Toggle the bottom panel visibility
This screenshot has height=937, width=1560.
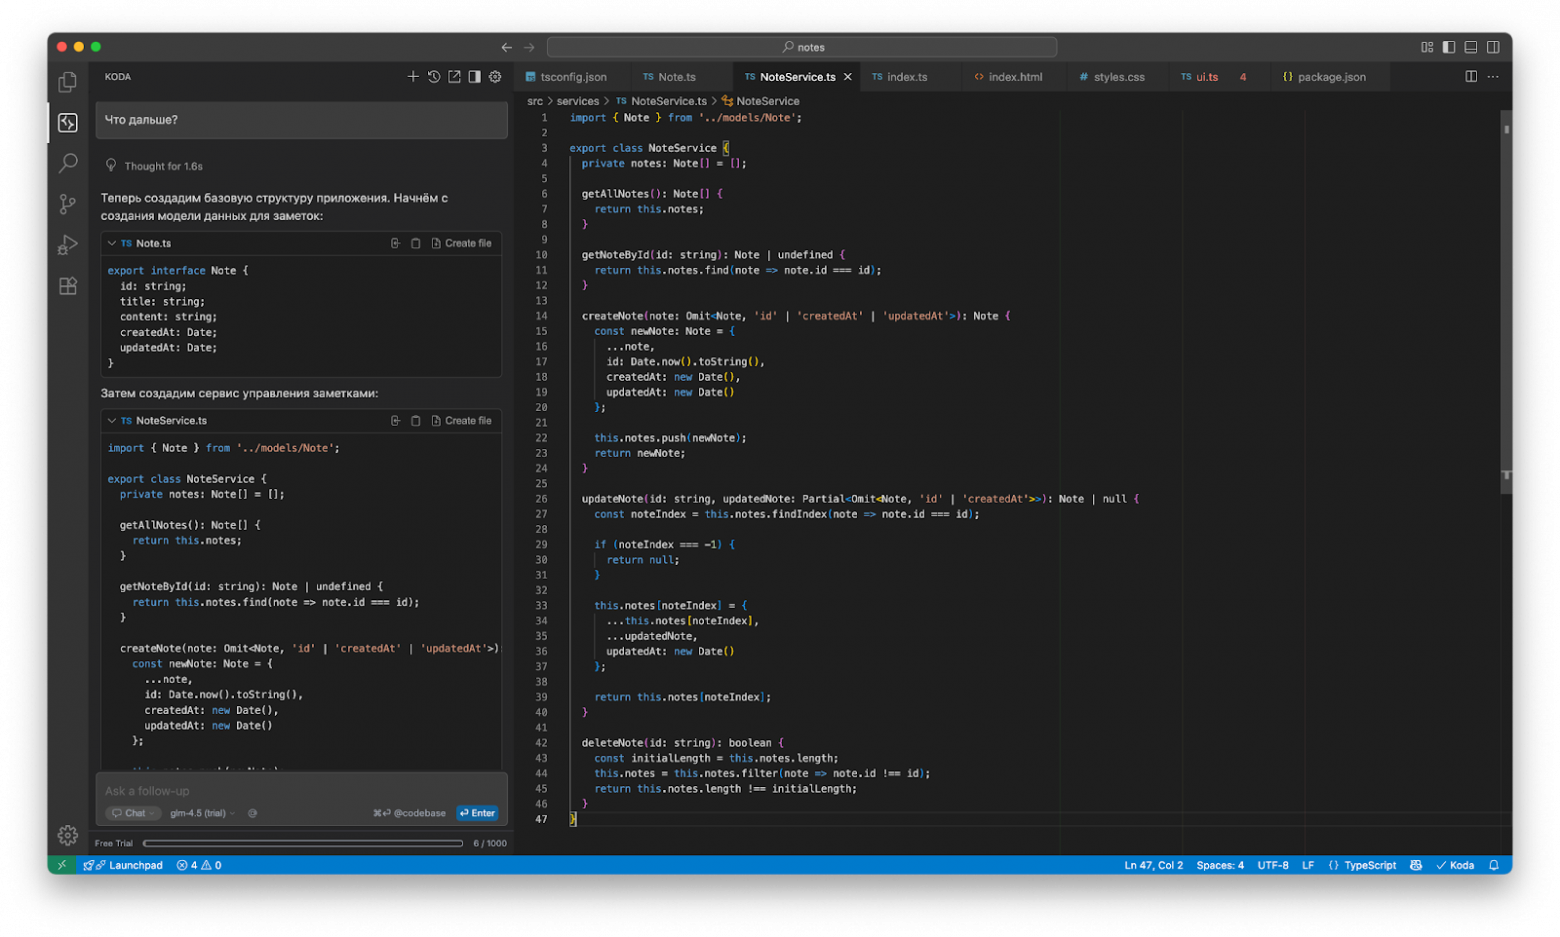1471,47
